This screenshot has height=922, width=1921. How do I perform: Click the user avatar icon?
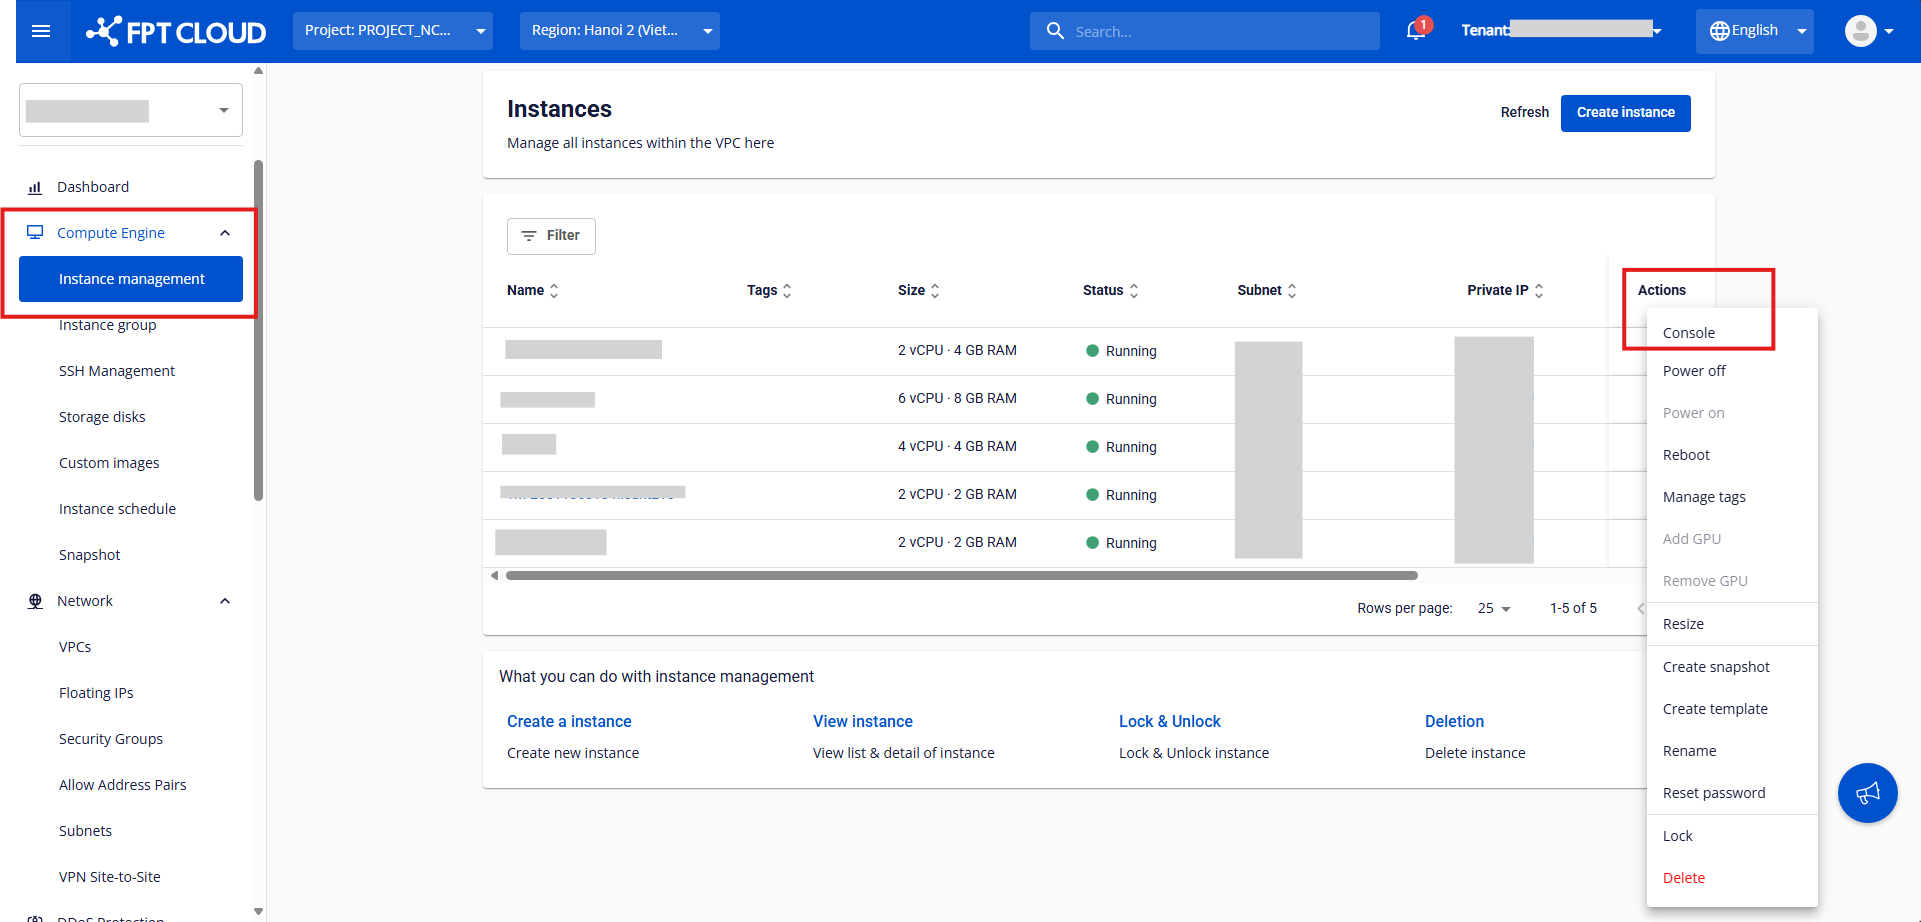(x=1860, y=31)
